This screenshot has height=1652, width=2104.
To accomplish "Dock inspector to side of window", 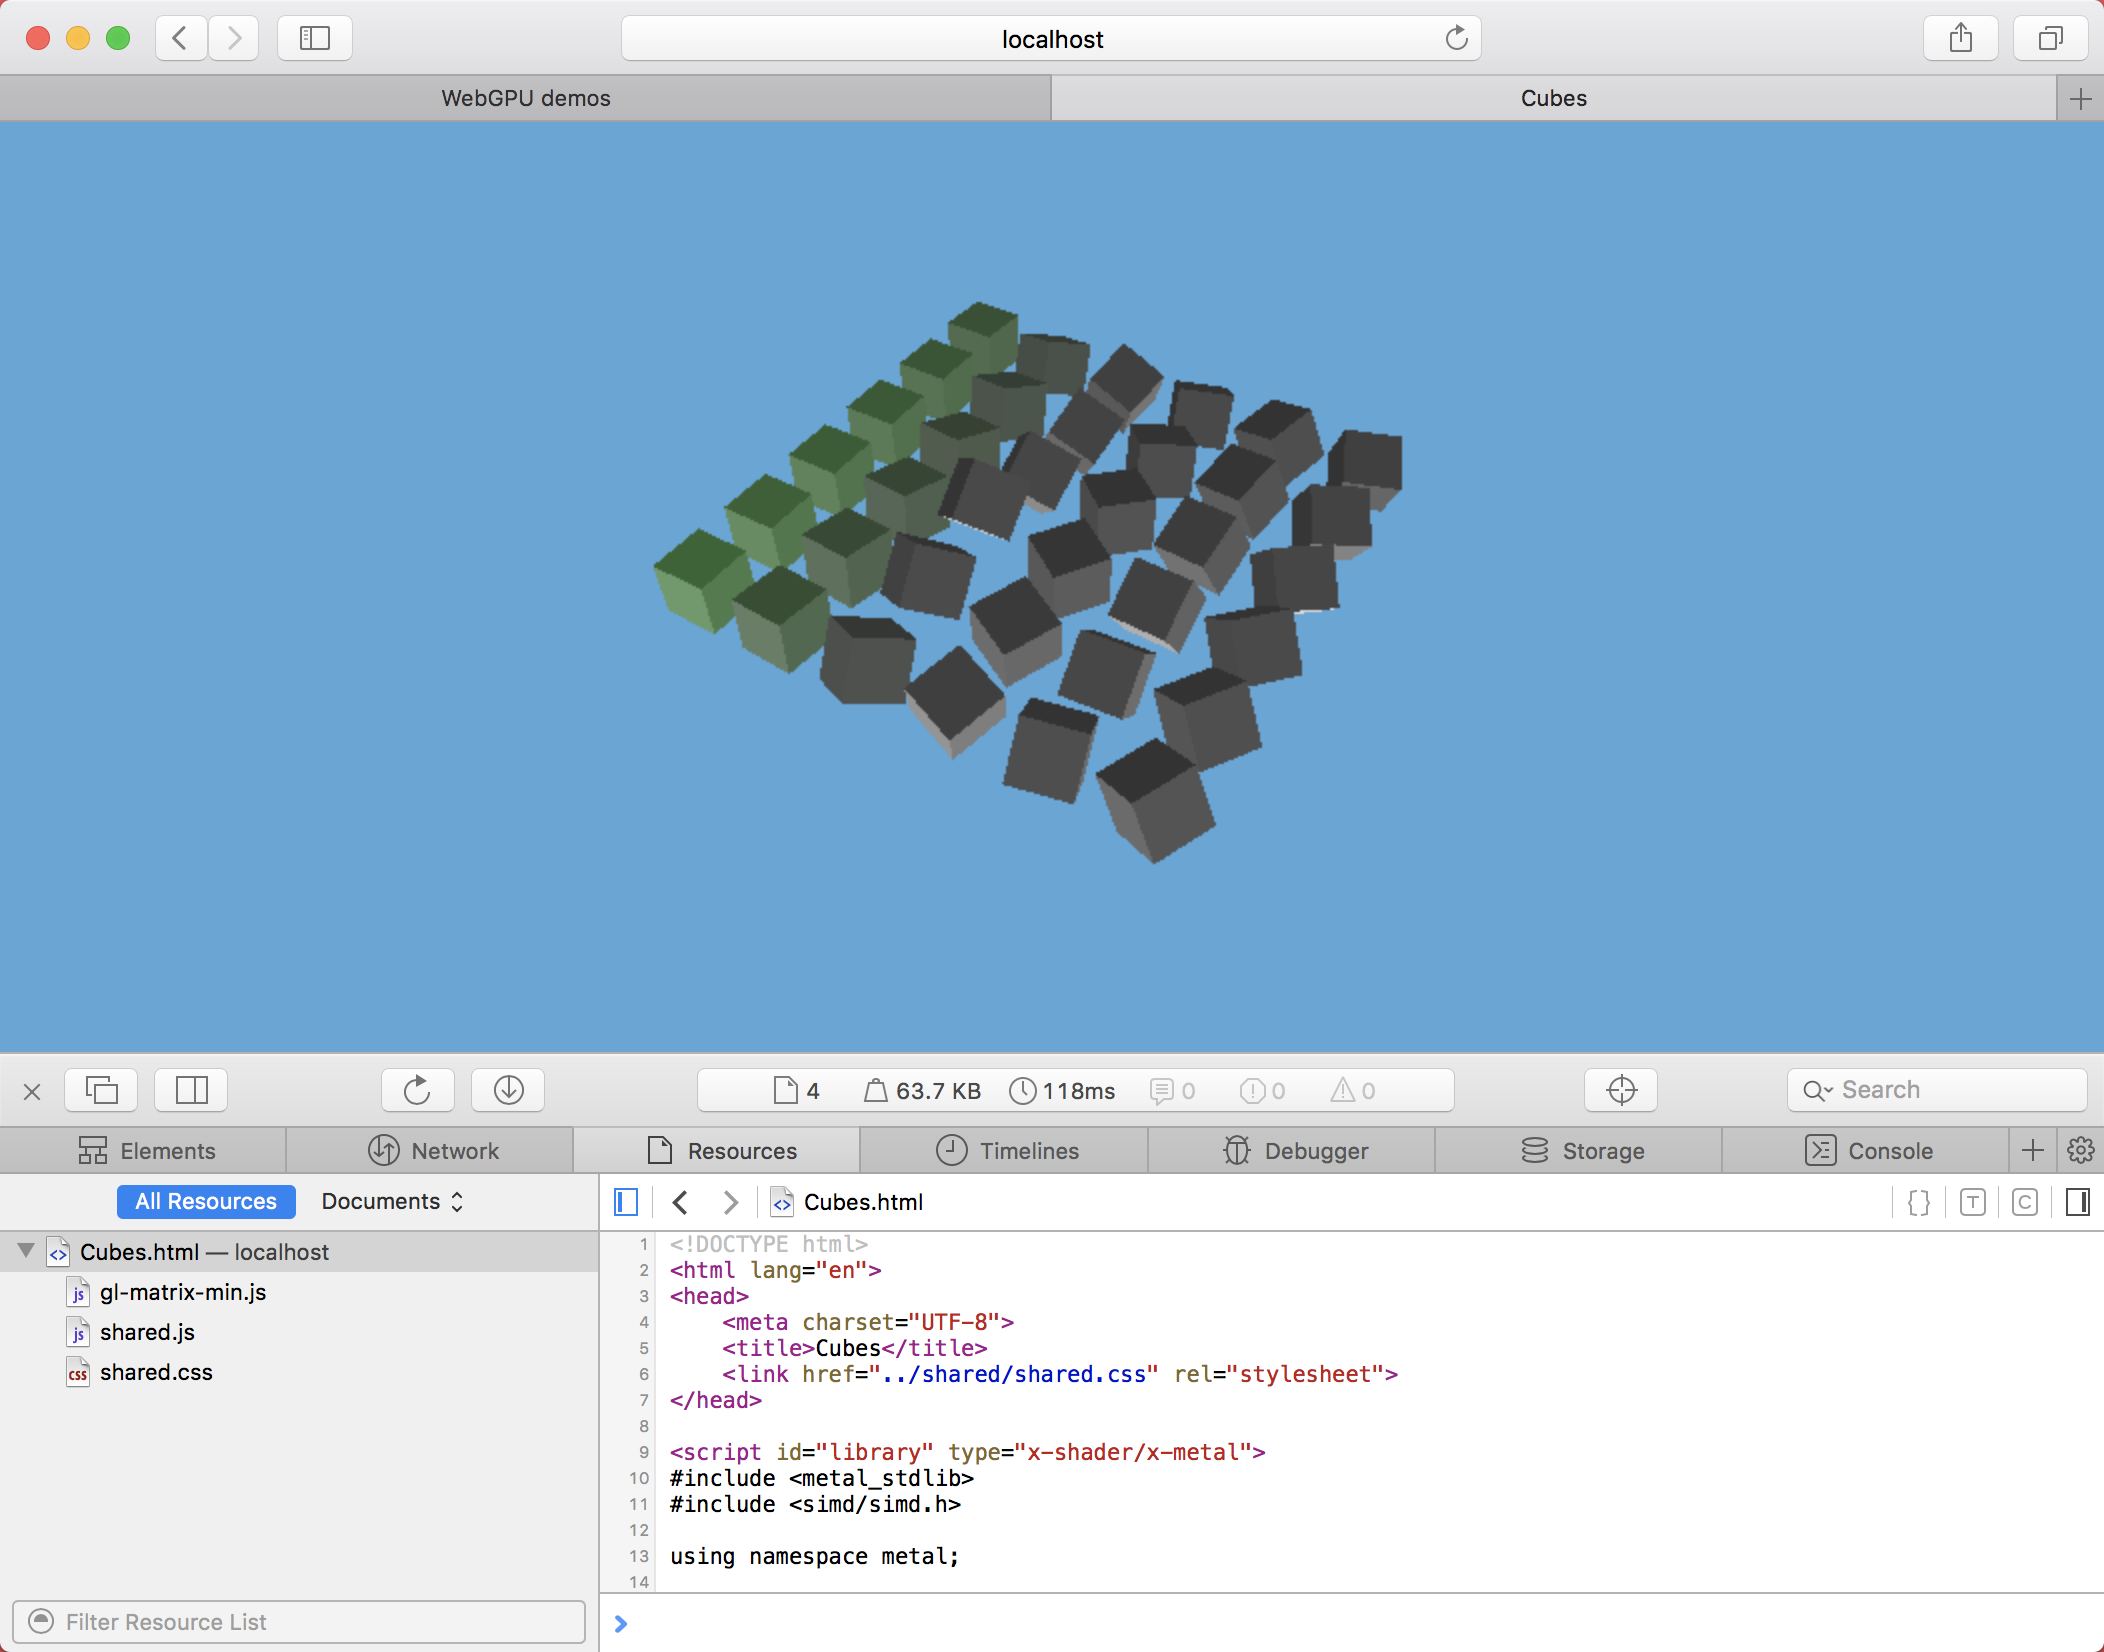I will 191,1090.
